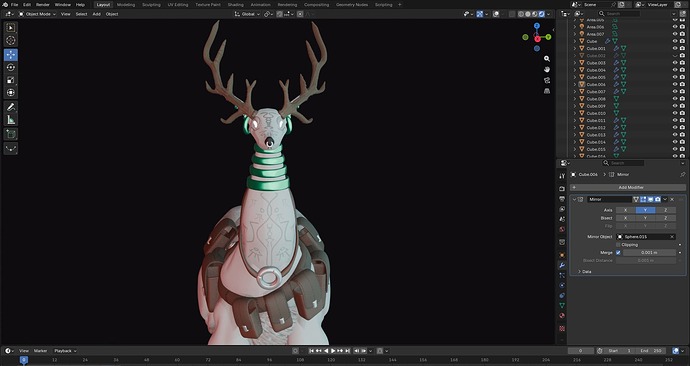Toggle the Mirror Axis X button
The width and height of the screenshot is (690, 366).
click(x=625, y=210)
